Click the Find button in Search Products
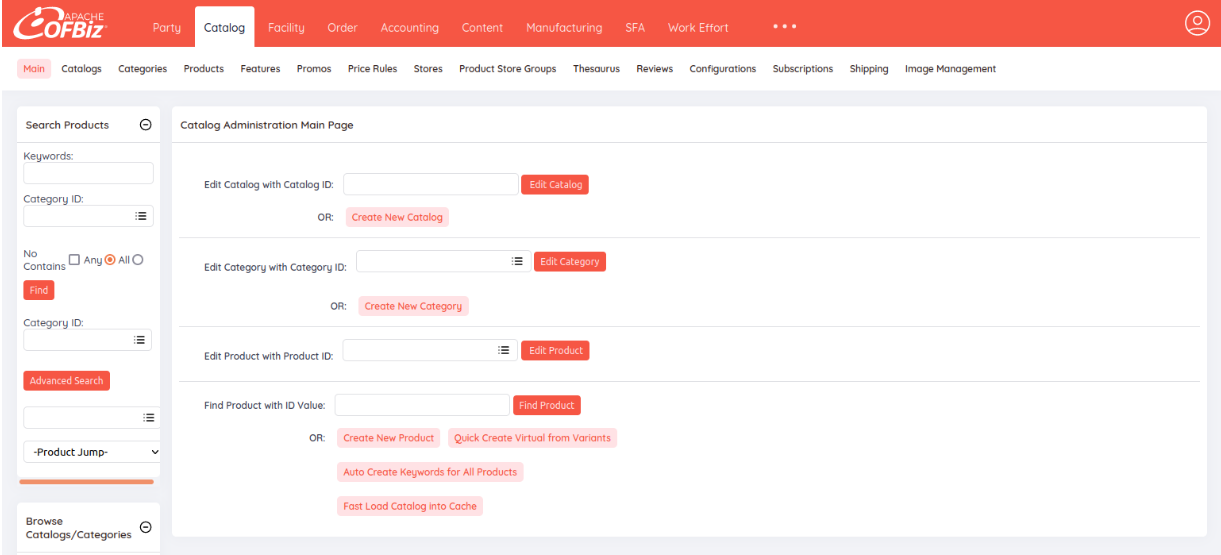The image size is (1221, 555). pyautogui.click(x=39, y=290)
